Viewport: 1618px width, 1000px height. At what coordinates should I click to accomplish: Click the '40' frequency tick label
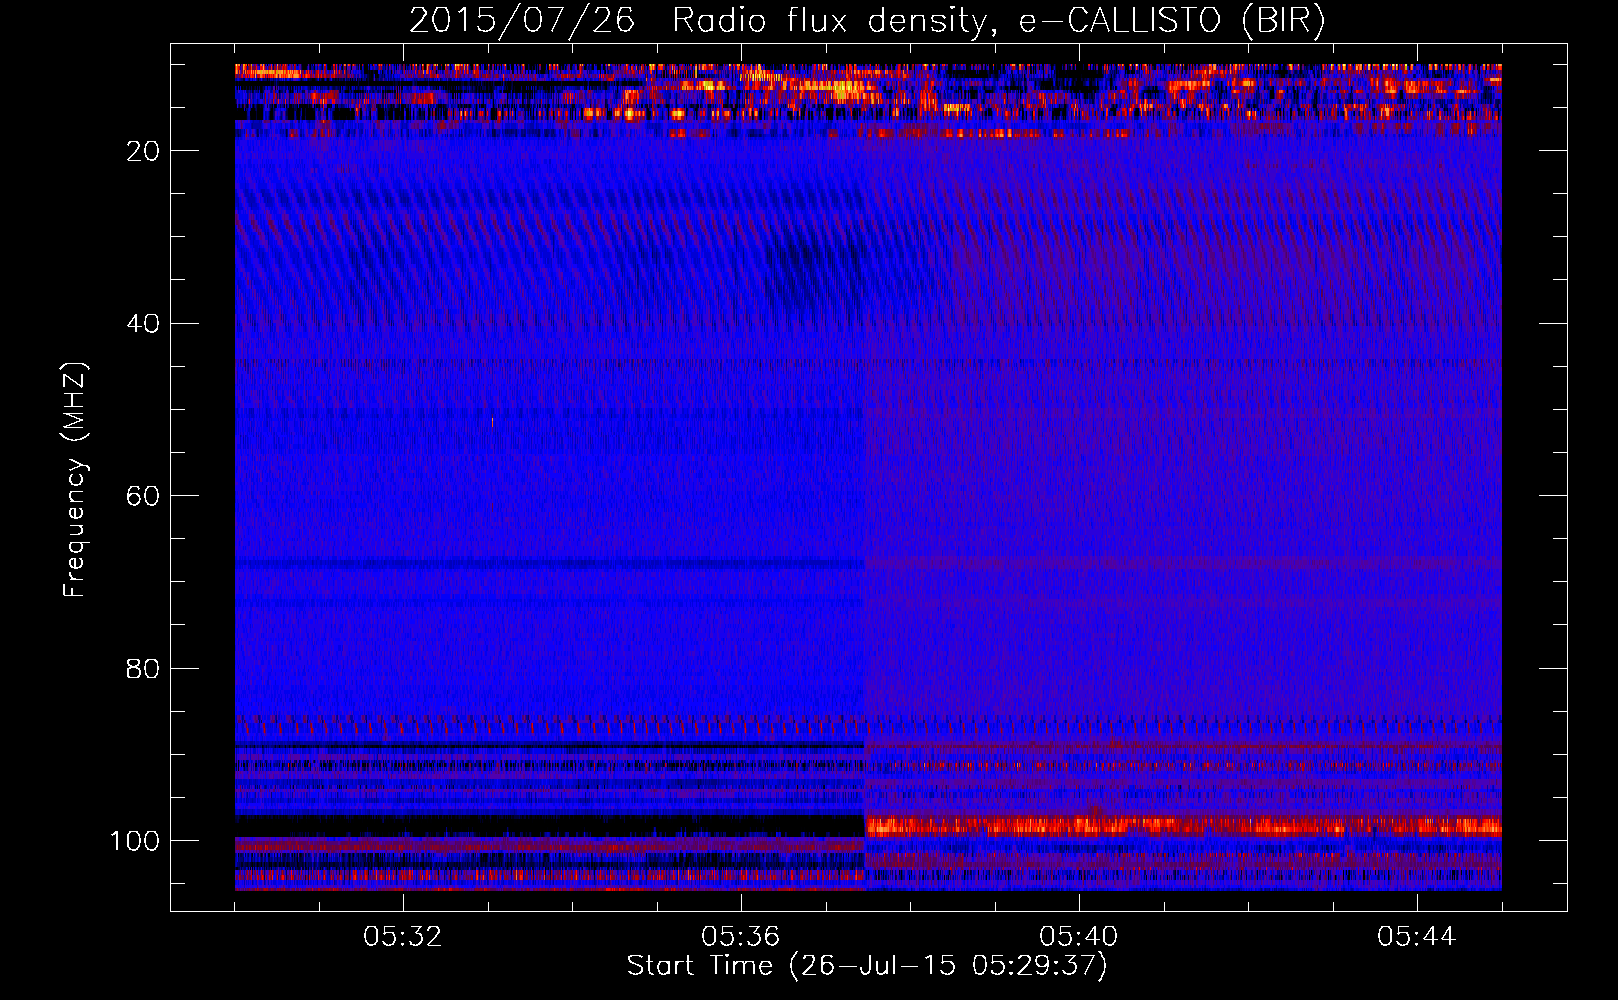coord(144,324)
